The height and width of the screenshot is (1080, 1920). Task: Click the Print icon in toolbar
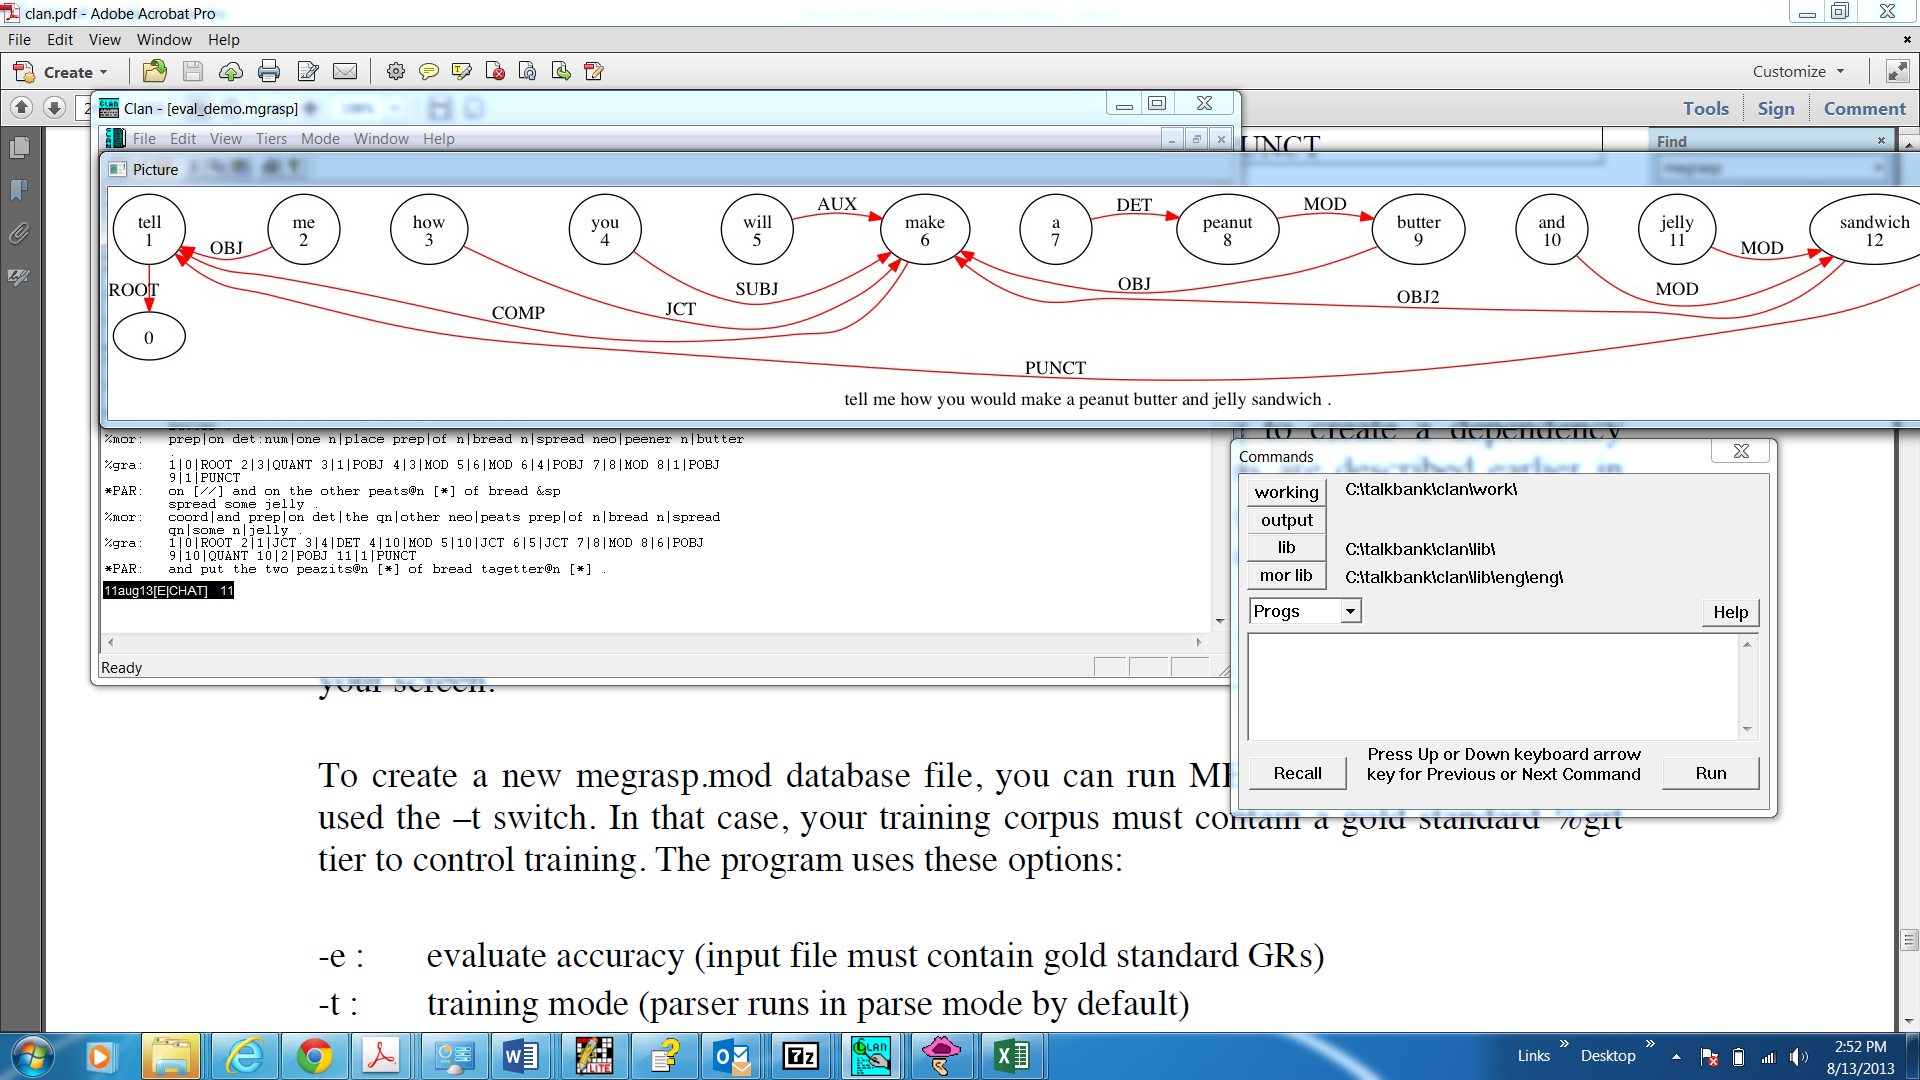click(268, 71)
